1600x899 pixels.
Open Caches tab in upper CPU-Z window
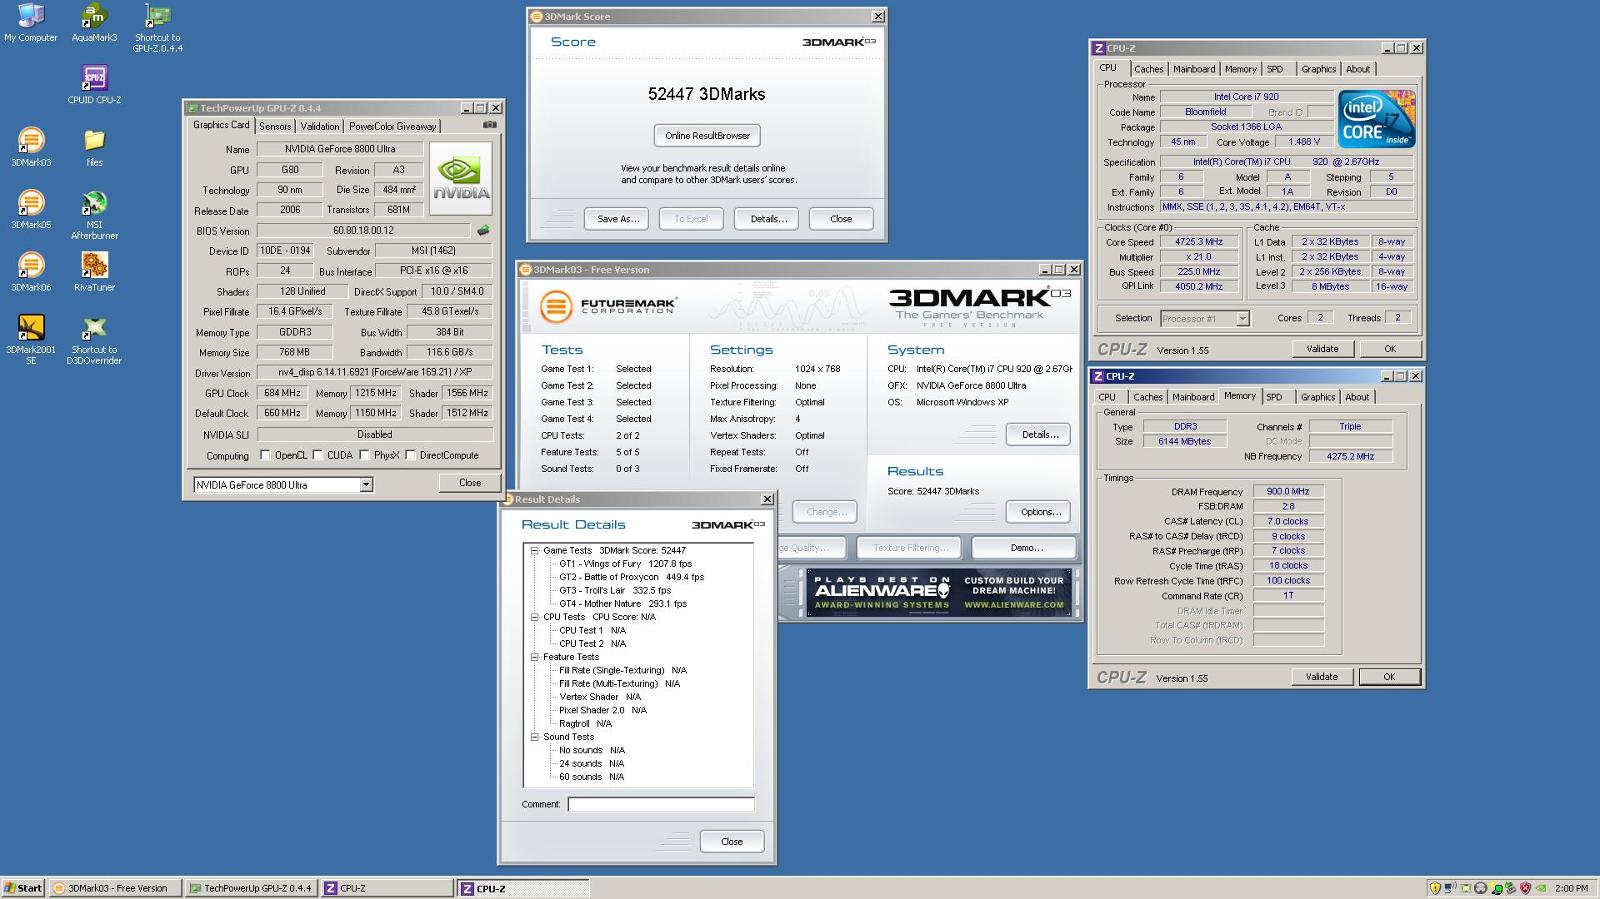point(1149,70)
